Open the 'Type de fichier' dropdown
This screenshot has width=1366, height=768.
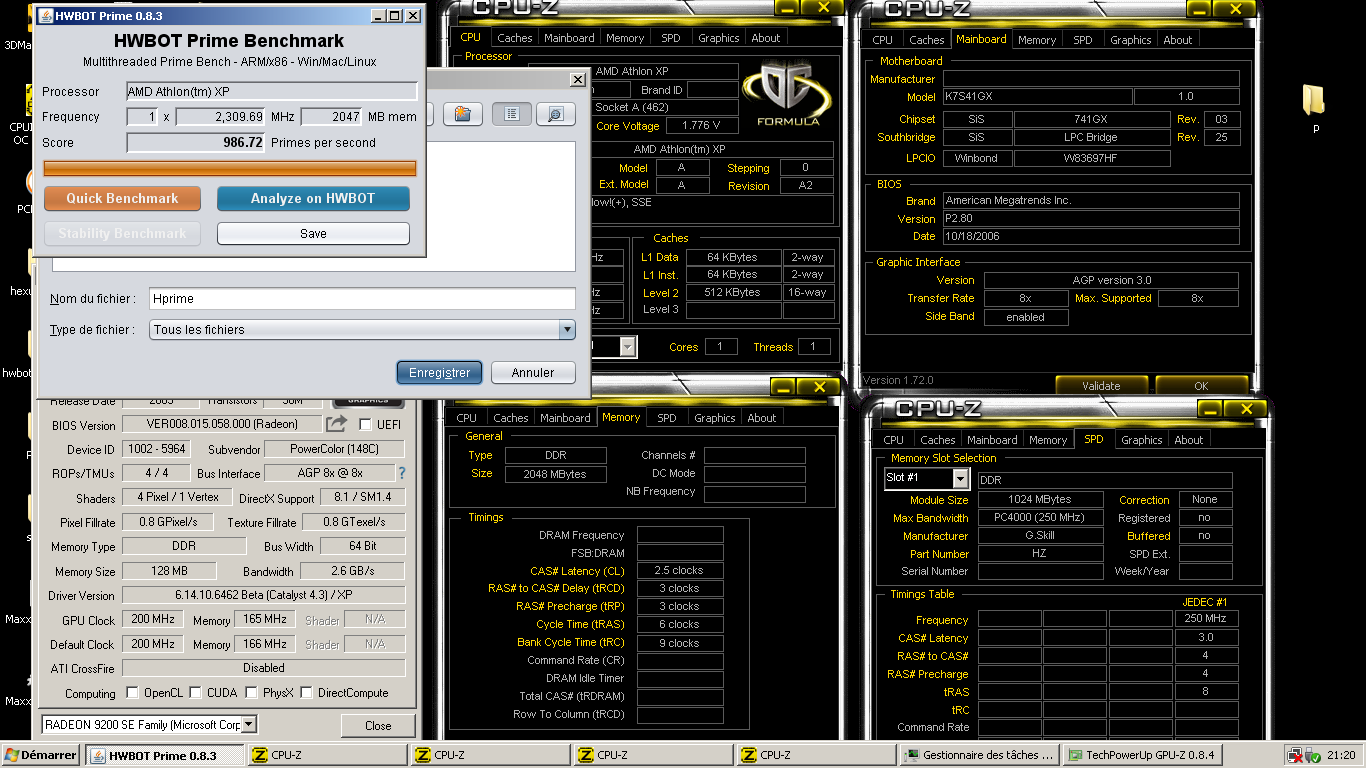(x=566, y=329)
